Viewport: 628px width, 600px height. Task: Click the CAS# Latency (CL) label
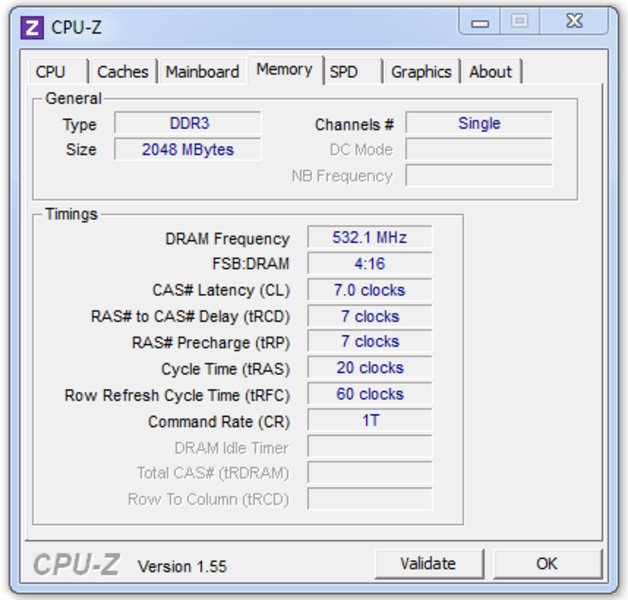(221, 290)
